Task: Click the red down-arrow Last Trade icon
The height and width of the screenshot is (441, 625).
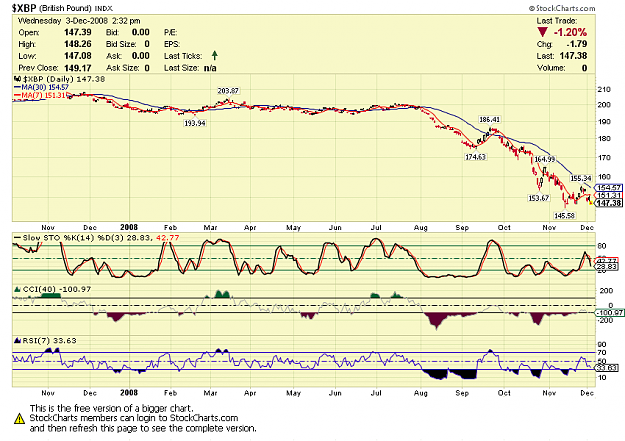Action: (542, 32)
